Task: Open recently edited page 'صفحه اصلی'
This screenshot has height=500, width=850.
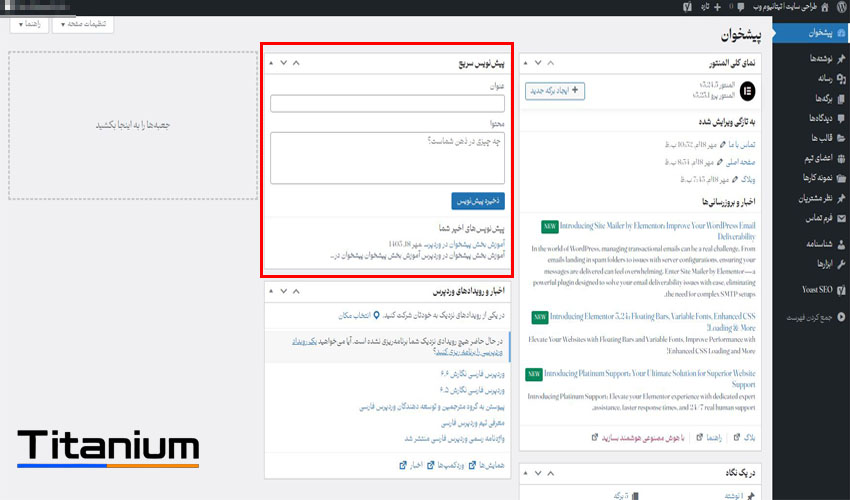Action: pyautogui.click(x=740, y=162)
